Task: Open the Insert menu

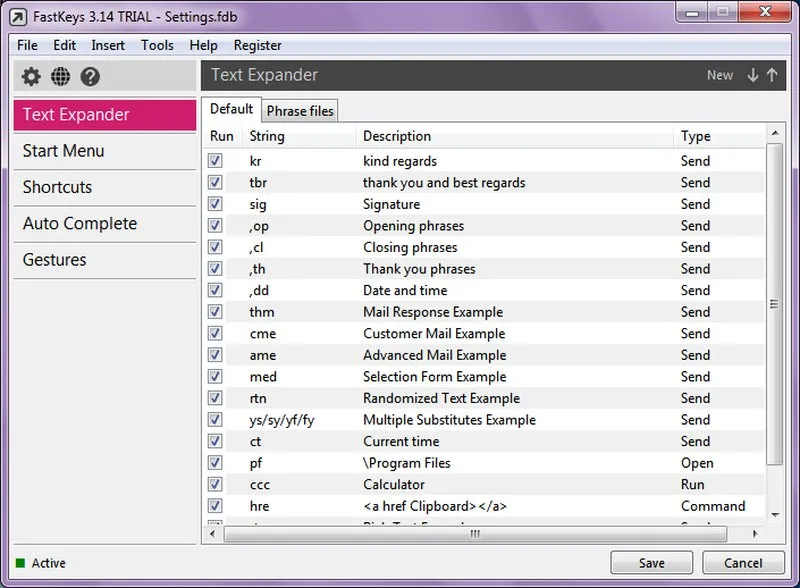Action: 108,45
